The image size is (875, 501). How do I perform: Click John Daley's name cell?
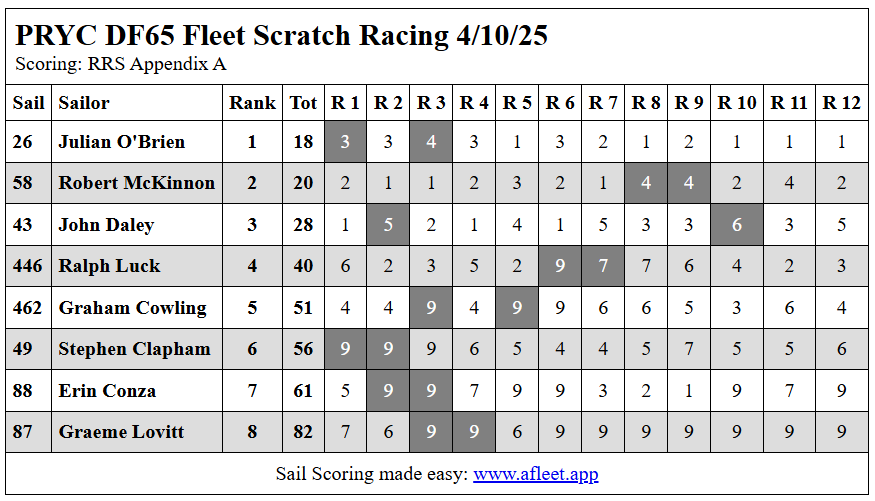pyautogui.click(x=106, y=225)
